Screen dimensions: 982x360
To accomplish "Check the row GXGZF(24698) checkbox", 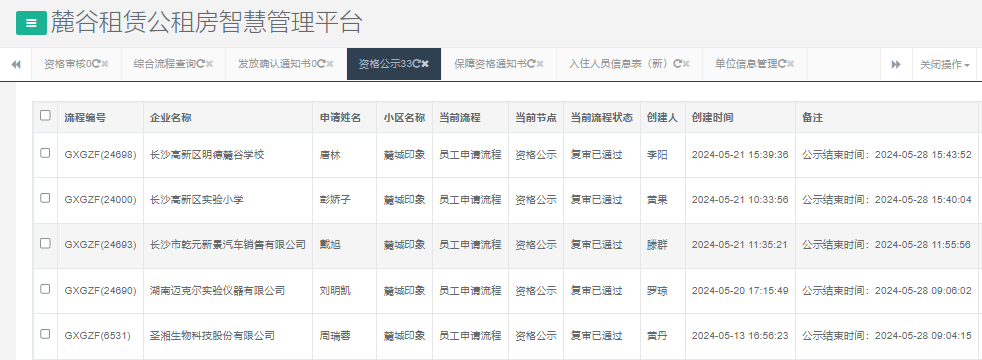I will [x=45, y=153].
